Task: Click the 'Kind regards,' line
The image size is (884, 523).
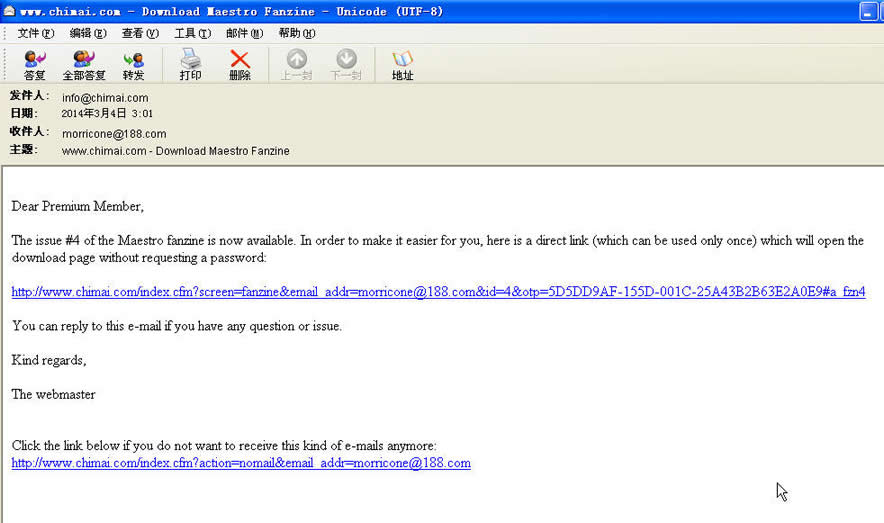Action: click(x=49, y=361)
